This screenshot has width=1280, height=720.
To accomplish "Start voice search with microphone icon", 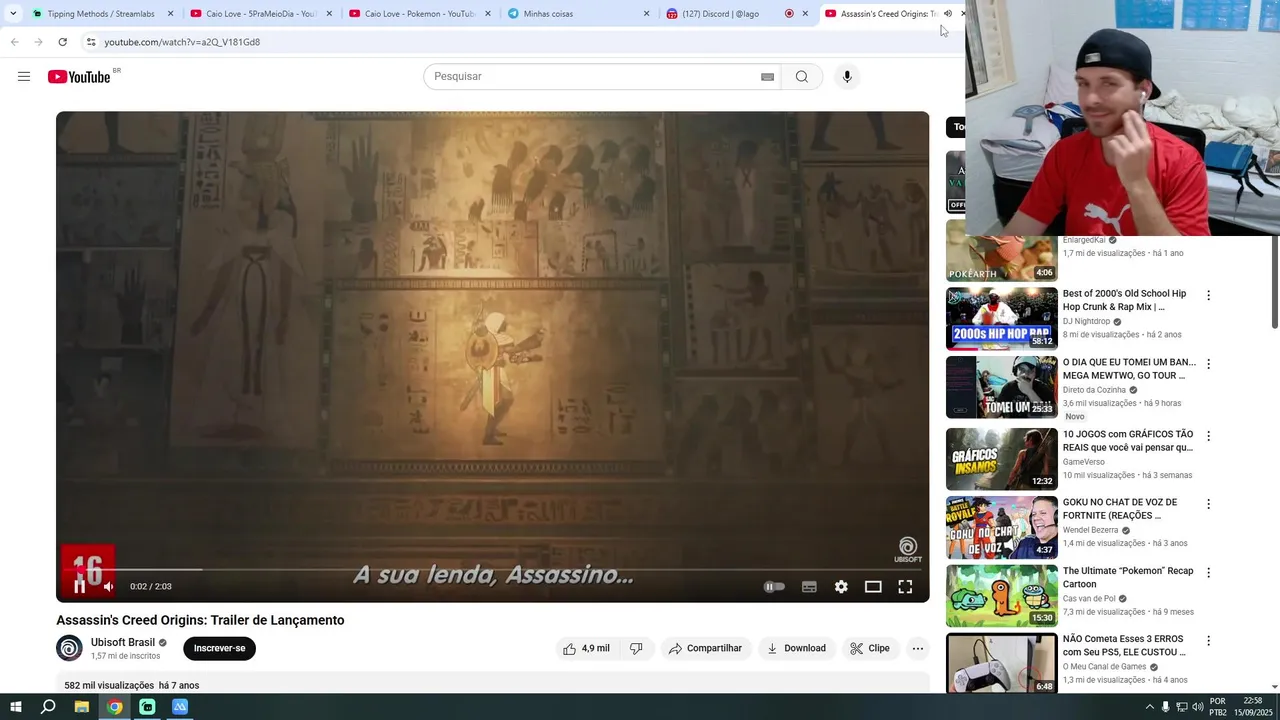I will pos(847,77).
